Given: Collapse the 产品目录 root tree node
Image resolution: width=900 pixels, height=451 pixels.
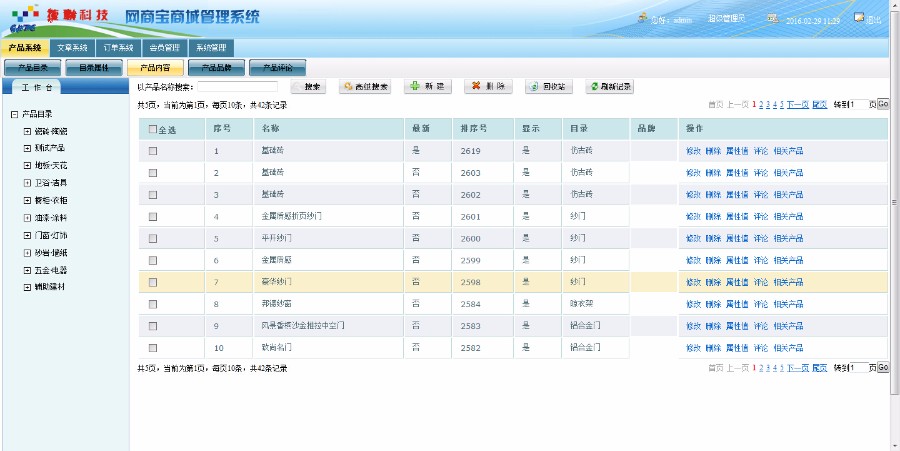Looking at the screenshot, I should [x=14, y=114].
